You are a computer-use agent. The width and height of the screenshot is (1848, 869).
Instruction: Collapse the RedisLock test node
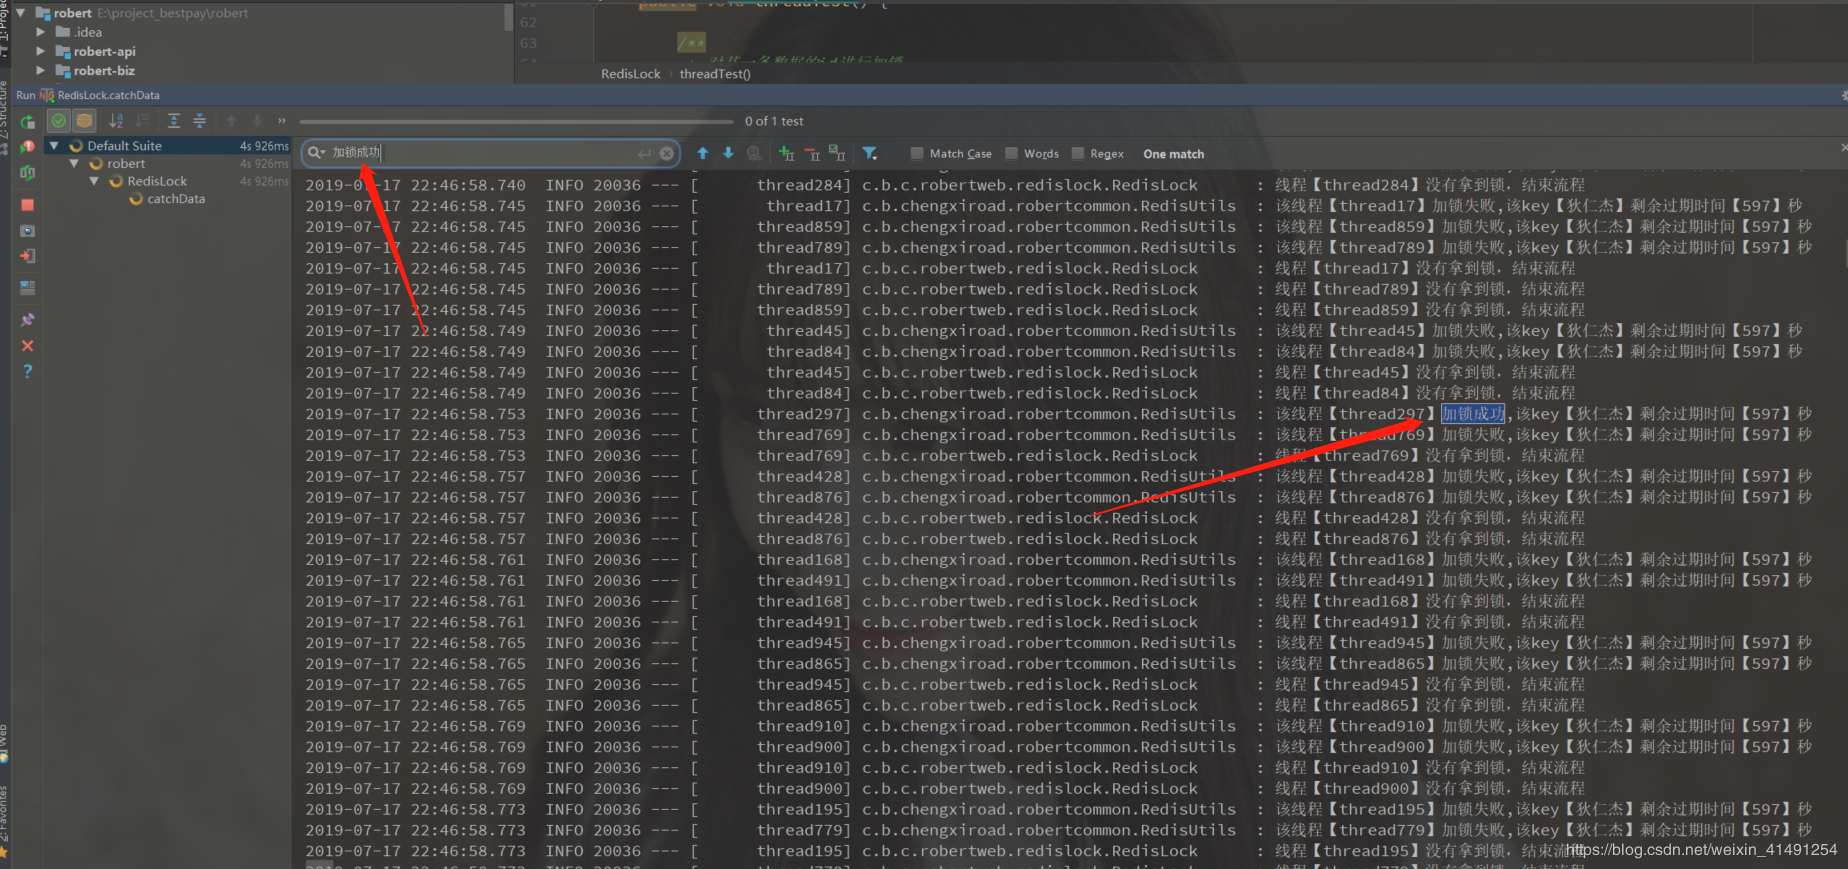[94, 181]
